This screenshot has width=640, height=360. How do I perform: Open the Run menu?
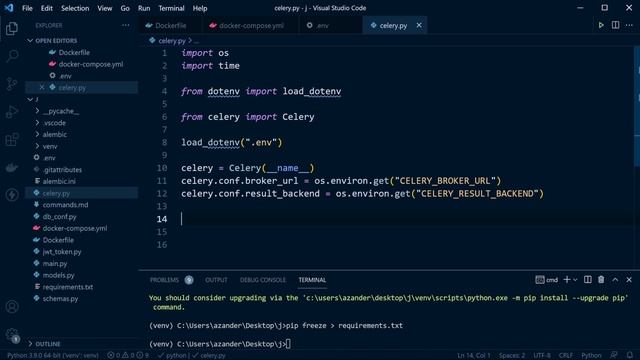(144, 8)
